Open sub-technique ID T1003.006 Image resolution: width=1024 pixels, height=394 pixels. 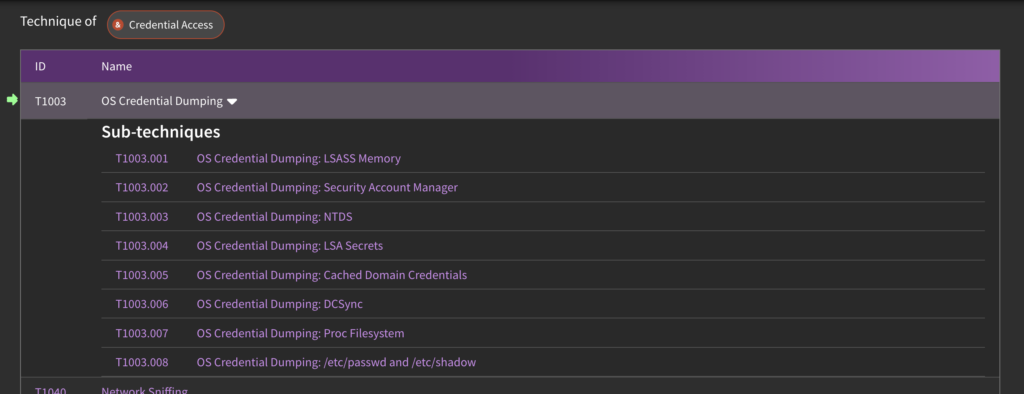[x=142, y=304]
